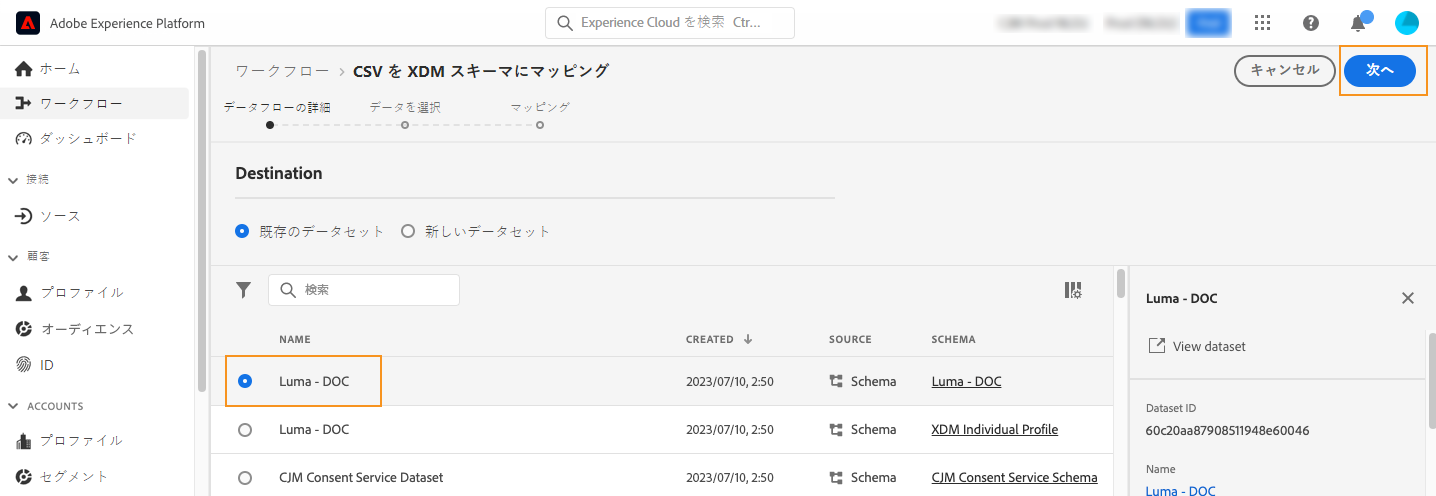Click the ワークフロー breadcrumb link
Screen dimensions: 1436x496
coord(282,71)
